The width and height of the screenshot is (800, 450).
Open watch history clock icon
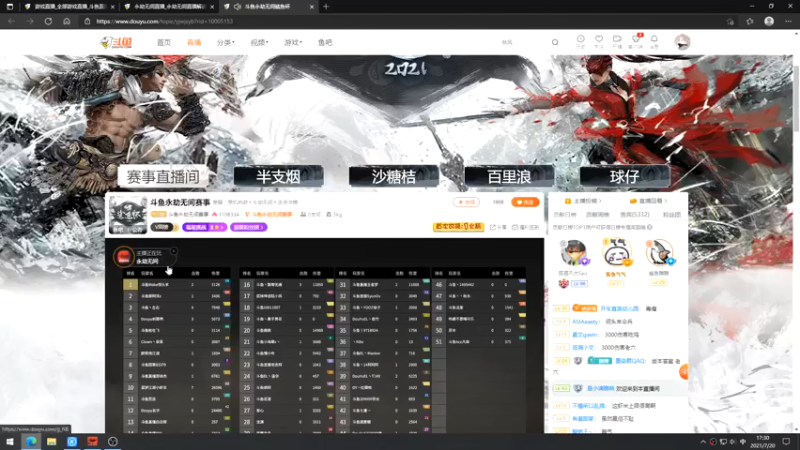click(x=581, y=39)
